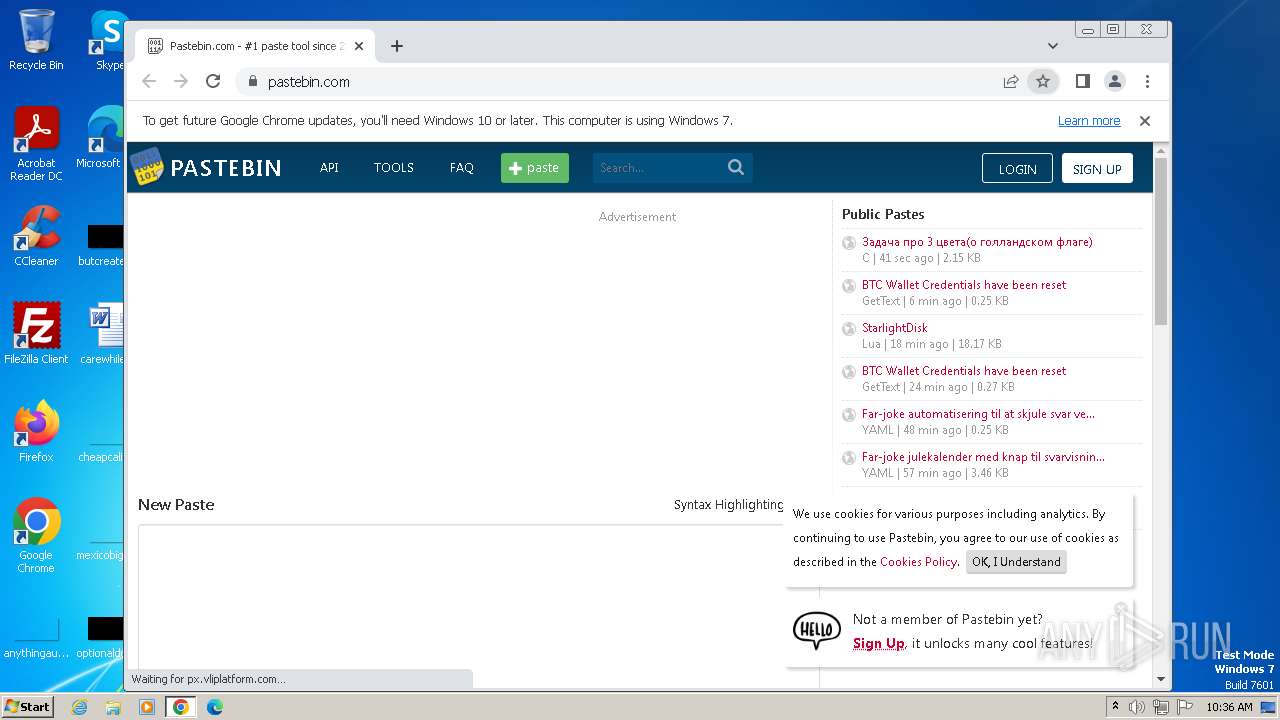
Task: Open the Cookies Policy link
Action: pyautogui.click(x=918, y=562)
